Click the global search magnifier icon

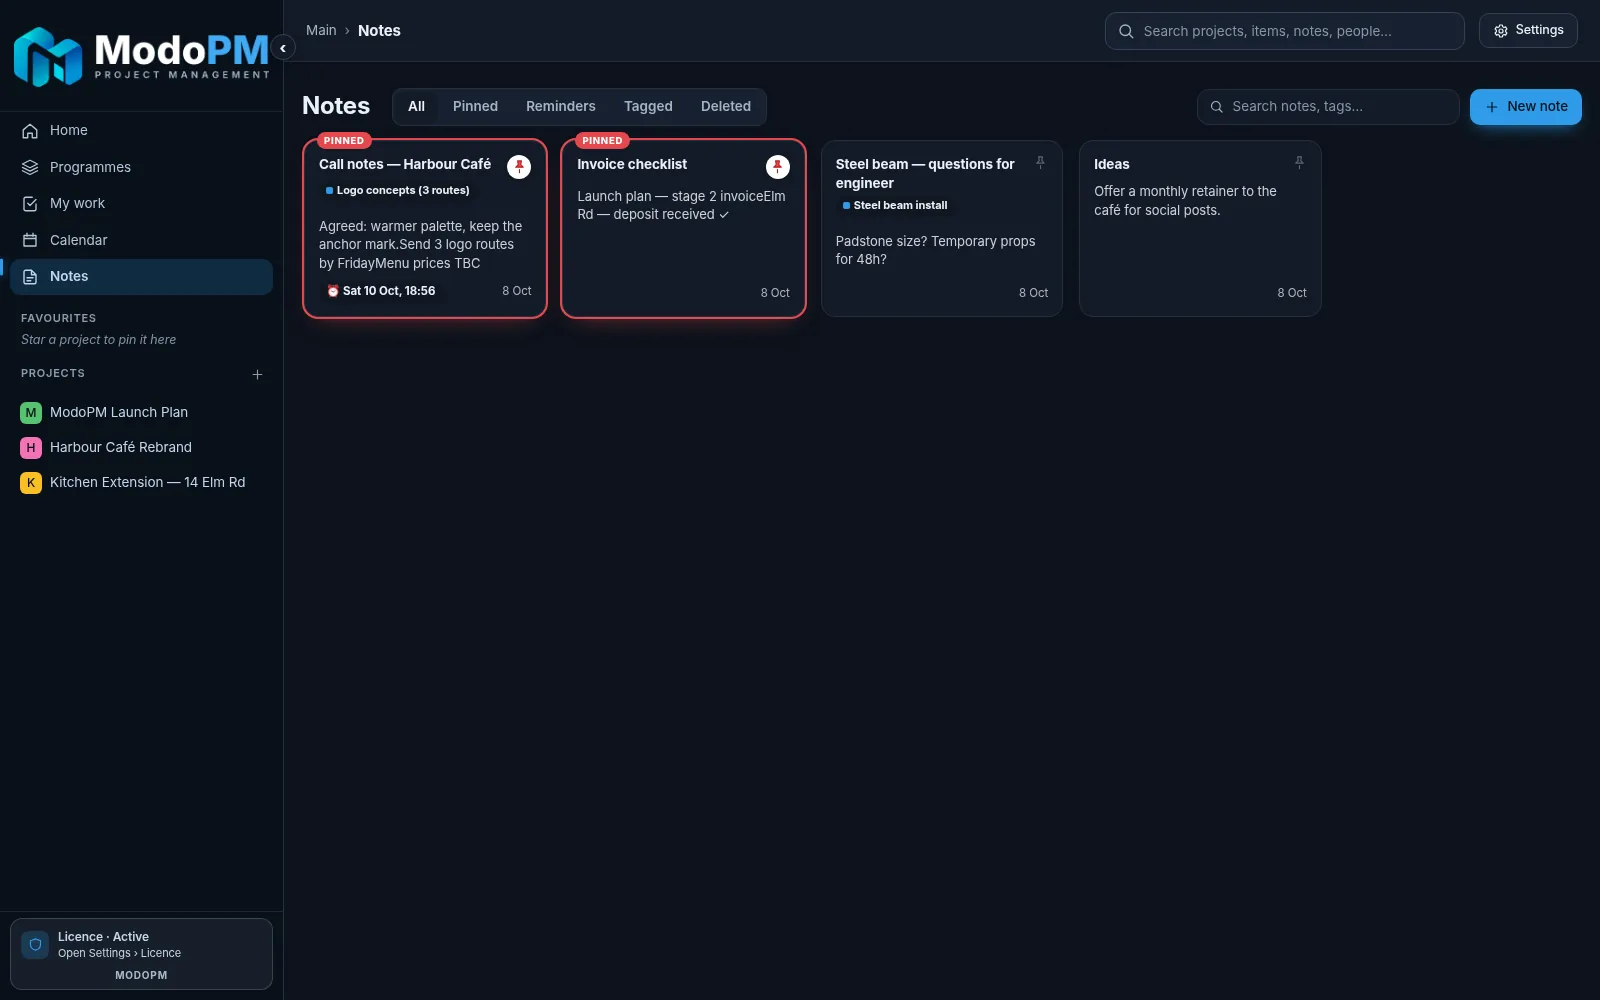[1126, 31]
